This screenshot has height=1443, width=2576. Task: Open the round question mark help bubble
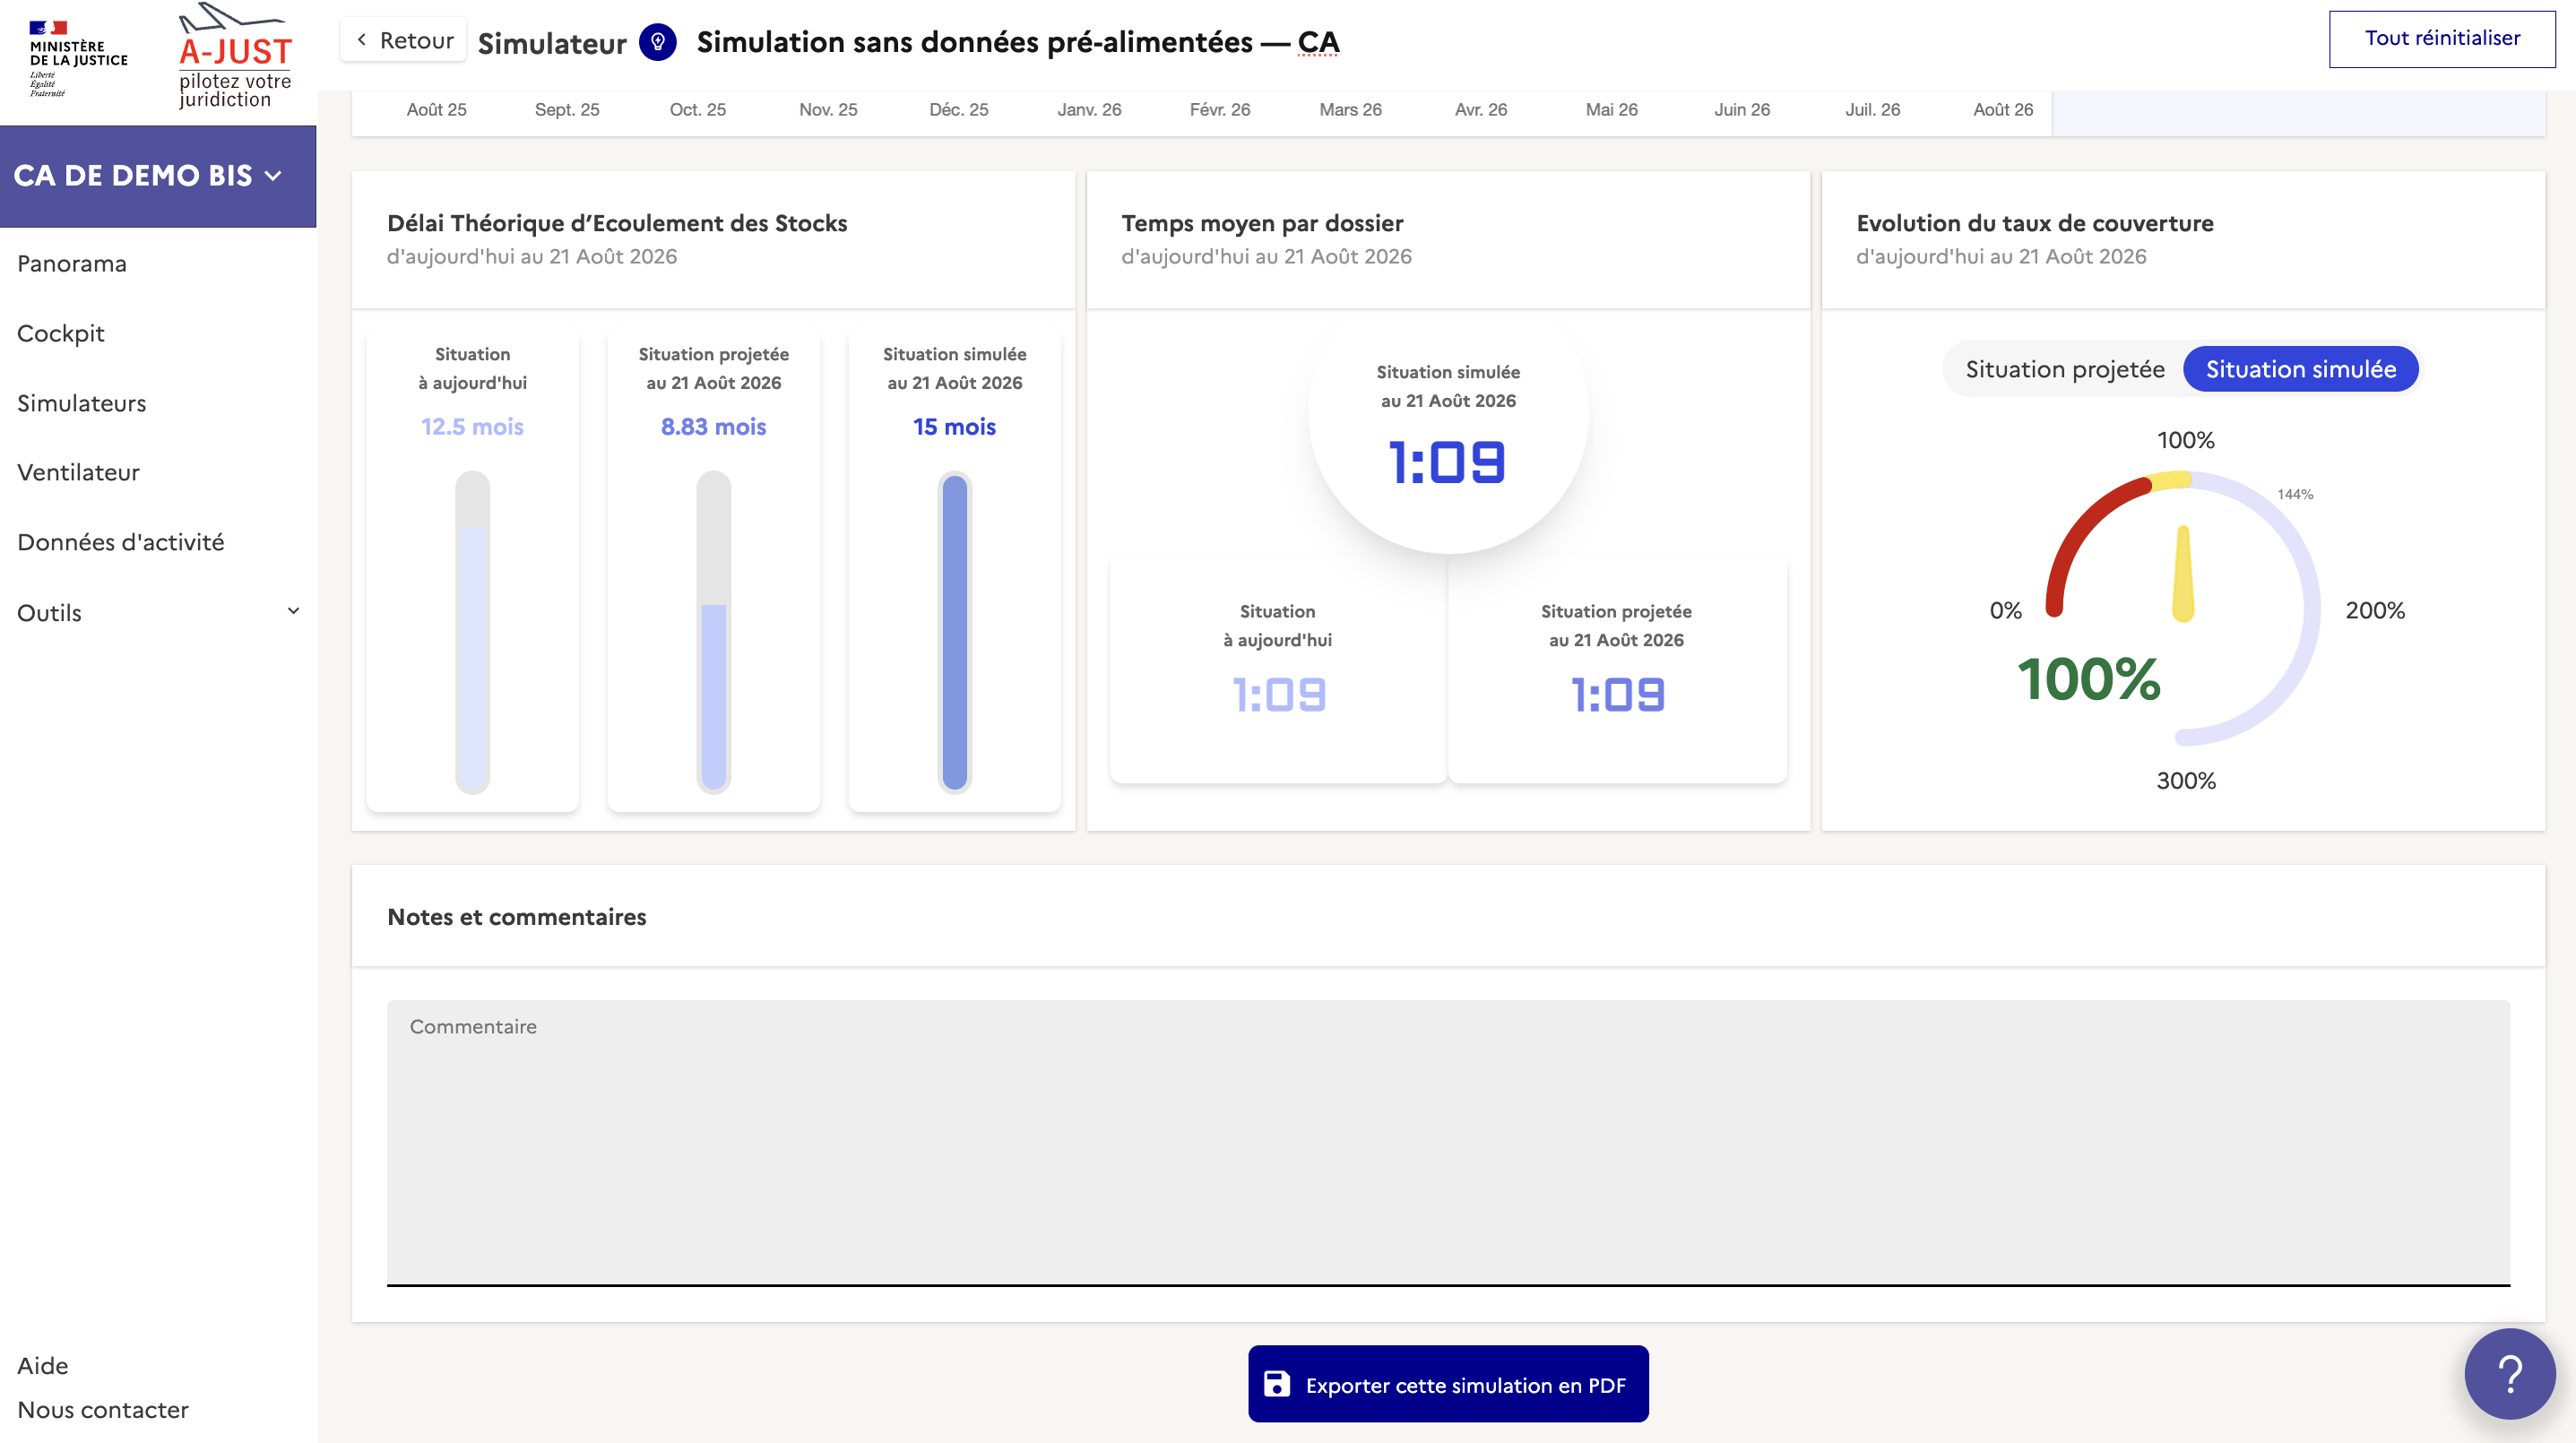[2509, 1373]
